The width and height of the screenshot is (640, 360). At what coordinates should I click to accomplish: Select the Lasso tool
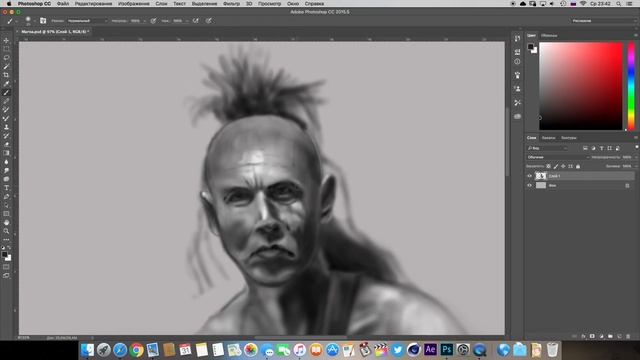(x=6, y=58)
